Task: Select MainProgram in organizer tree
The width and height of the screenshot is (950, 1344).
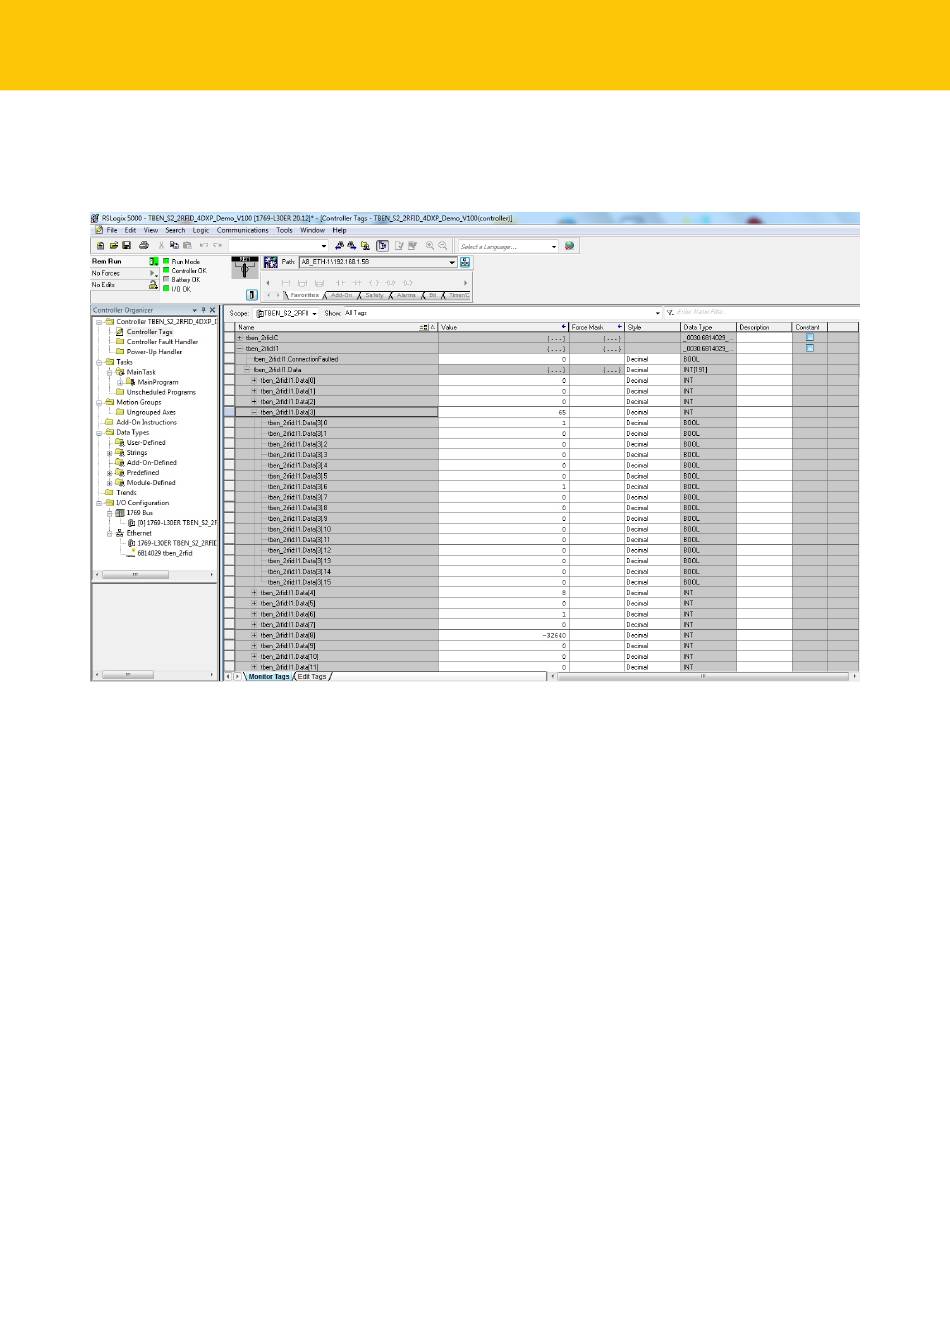Action: [x=158, y=382]
